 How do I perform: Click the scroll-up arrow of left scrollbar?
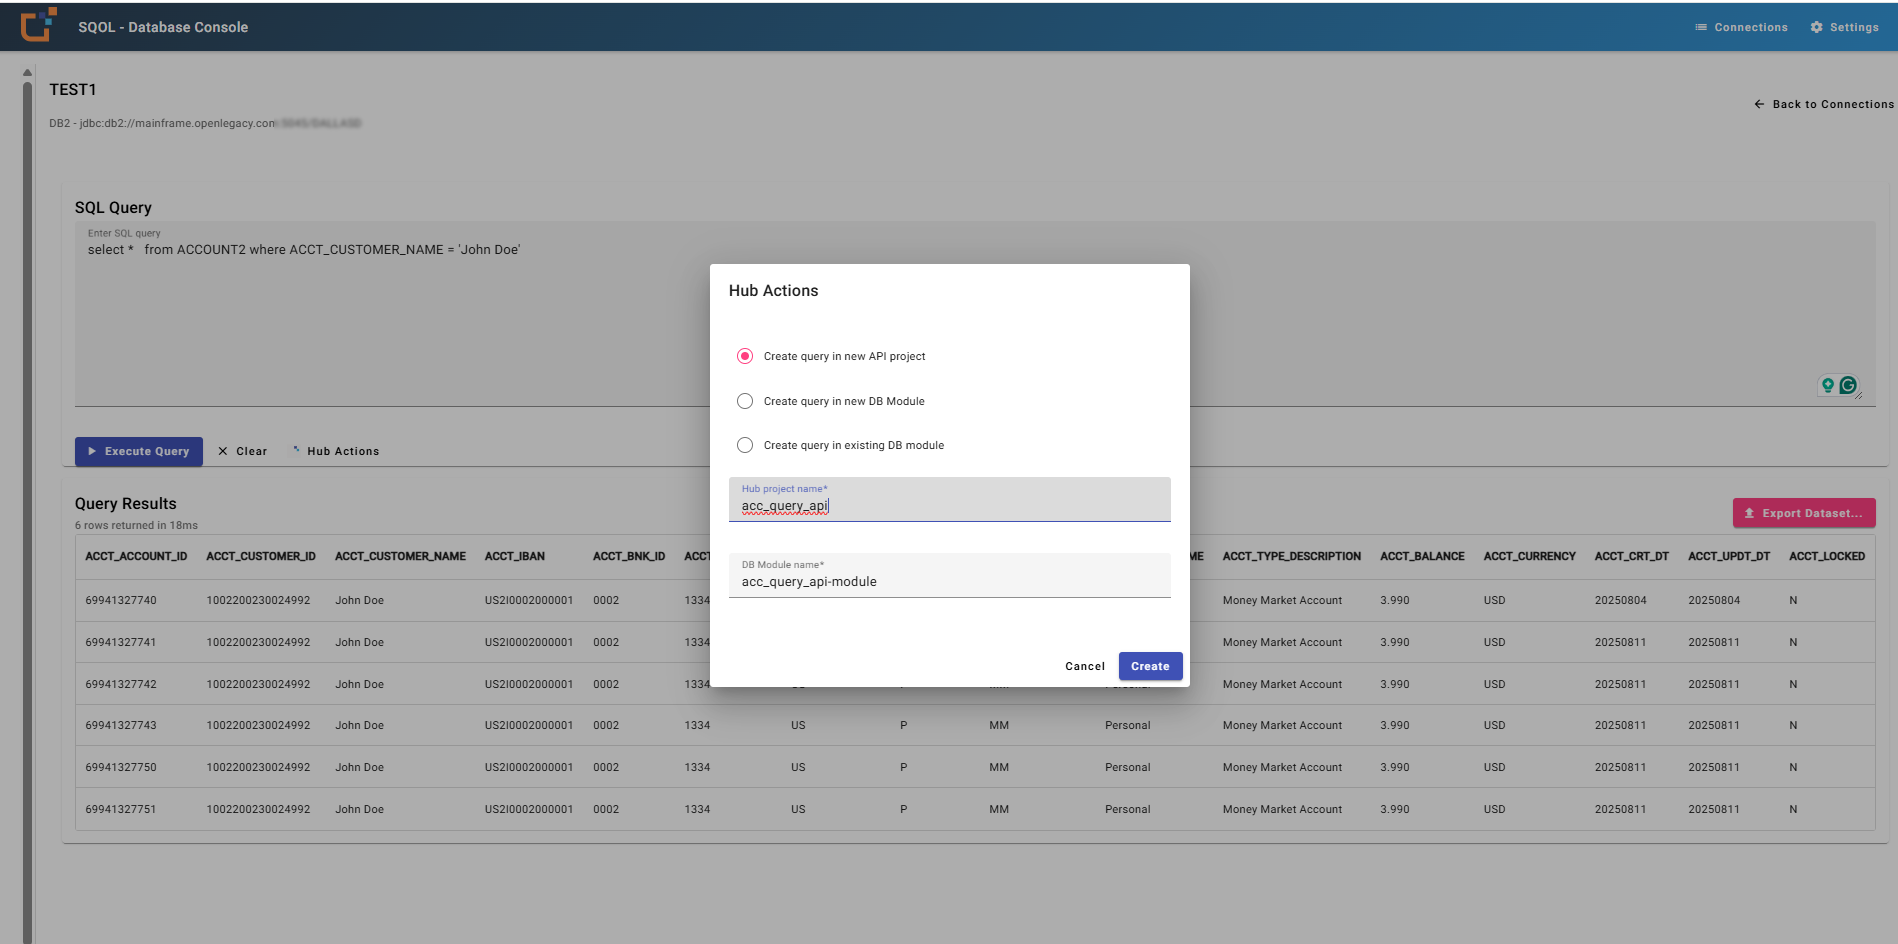(x=27, y=72)
